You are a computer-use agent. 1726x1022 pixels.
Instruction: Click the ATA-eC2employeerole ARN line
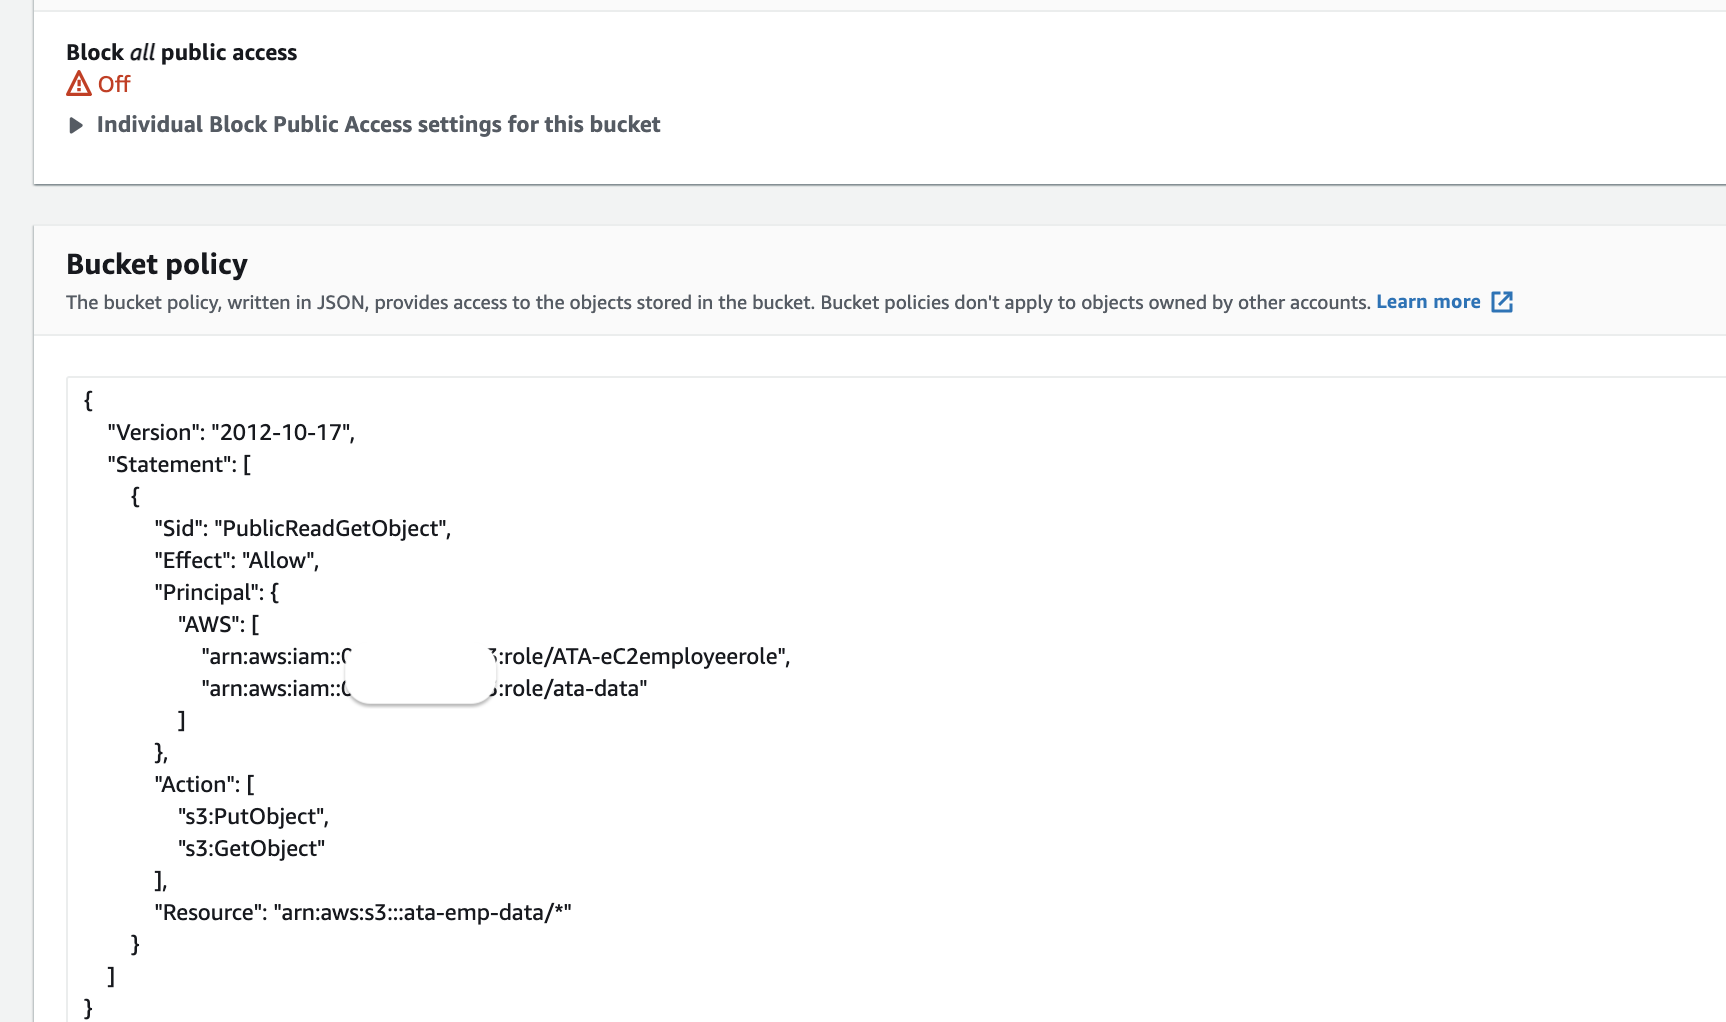[496, 656]
